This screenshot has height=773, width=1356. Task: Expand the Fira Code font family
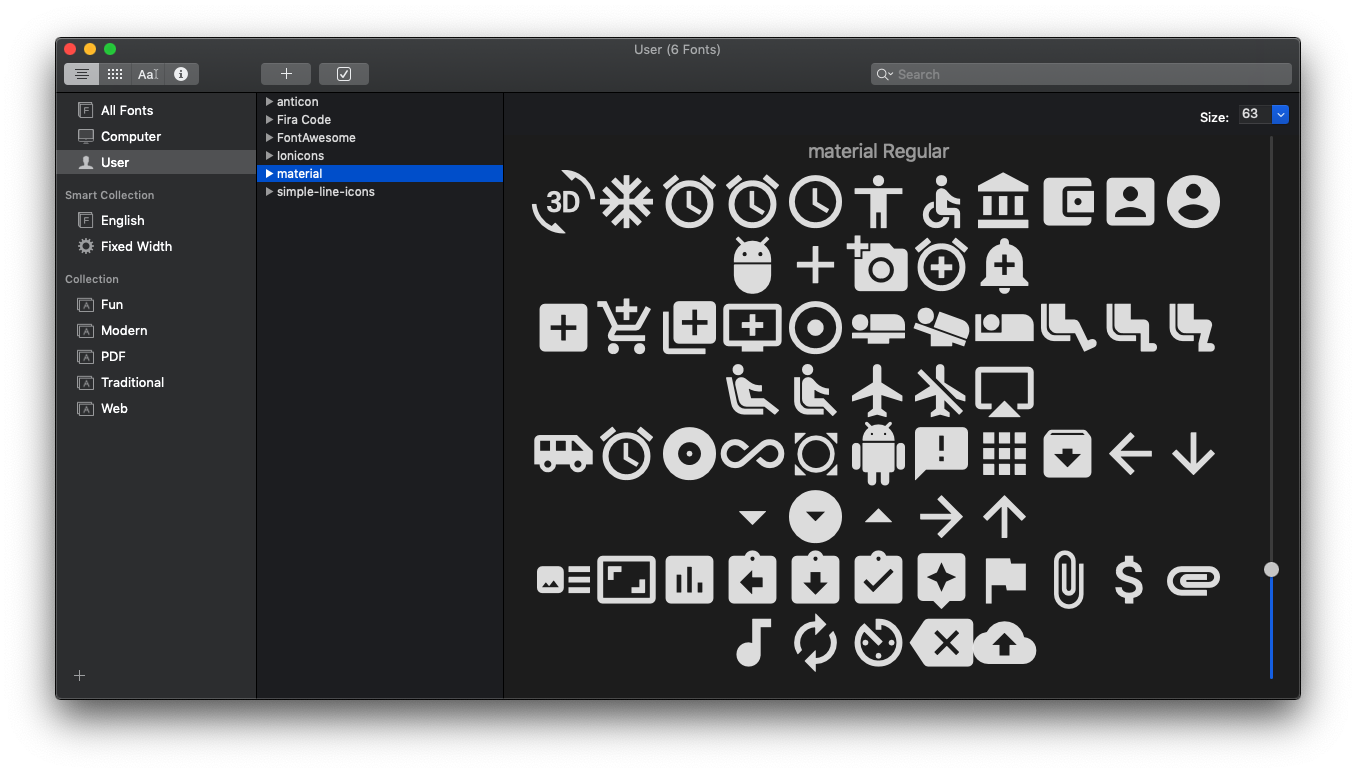[x=269, y=120]
